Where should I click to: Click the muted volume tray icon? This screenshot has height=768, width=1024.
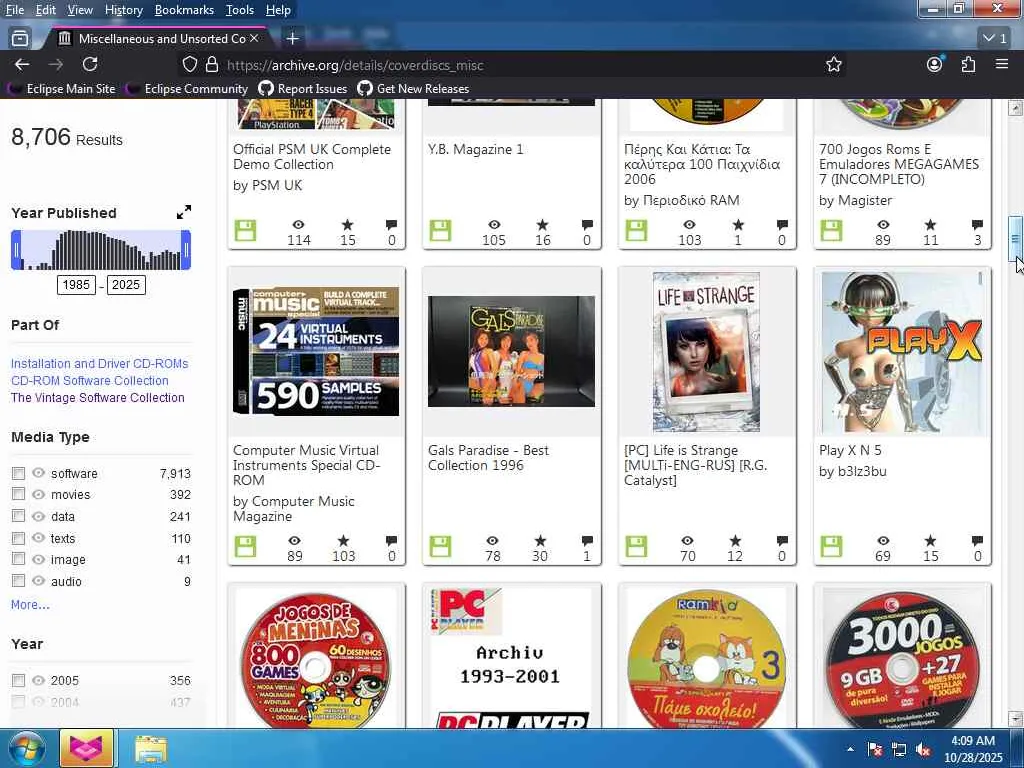[x=923, y=750]
